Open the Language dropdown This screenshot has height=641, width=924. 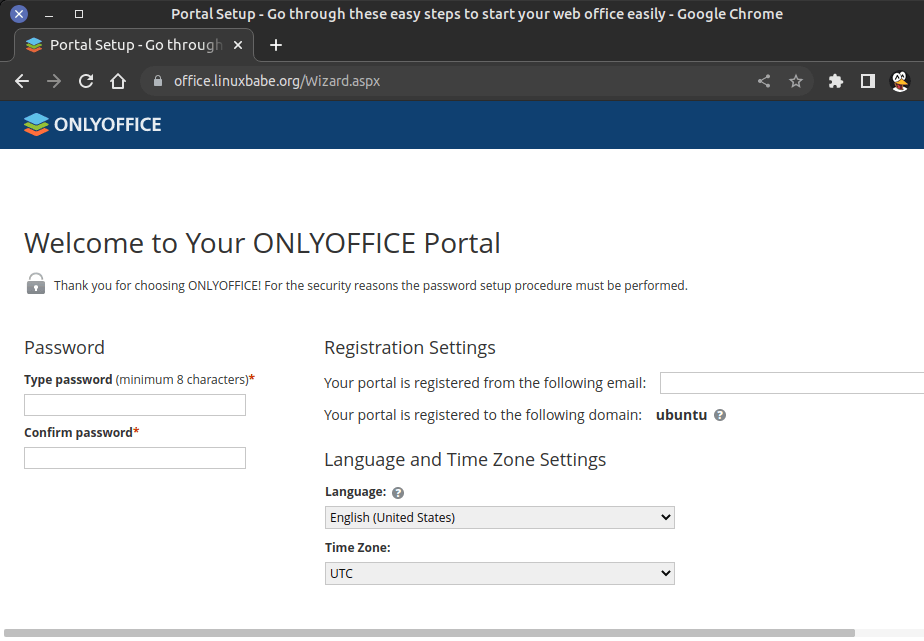tap(500, 518)
